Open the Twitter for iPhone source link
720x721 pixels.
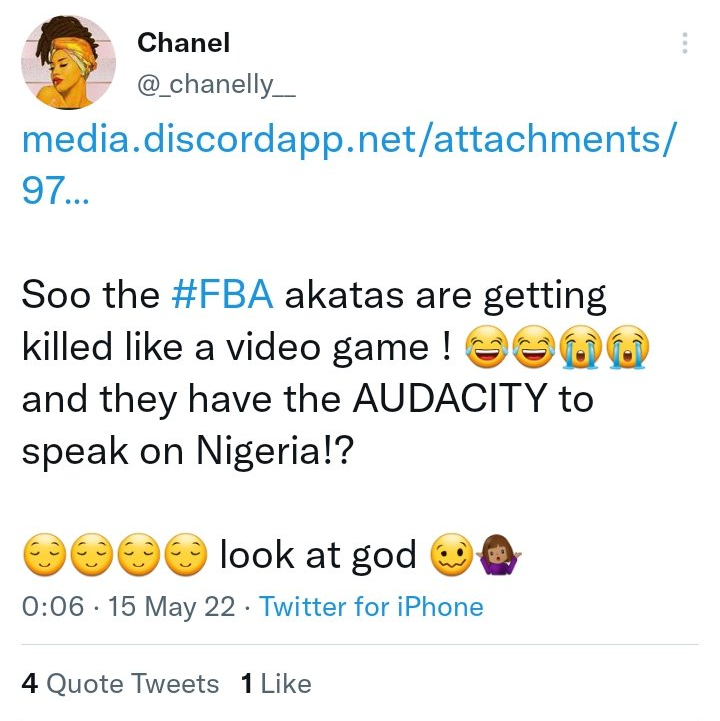371,606
